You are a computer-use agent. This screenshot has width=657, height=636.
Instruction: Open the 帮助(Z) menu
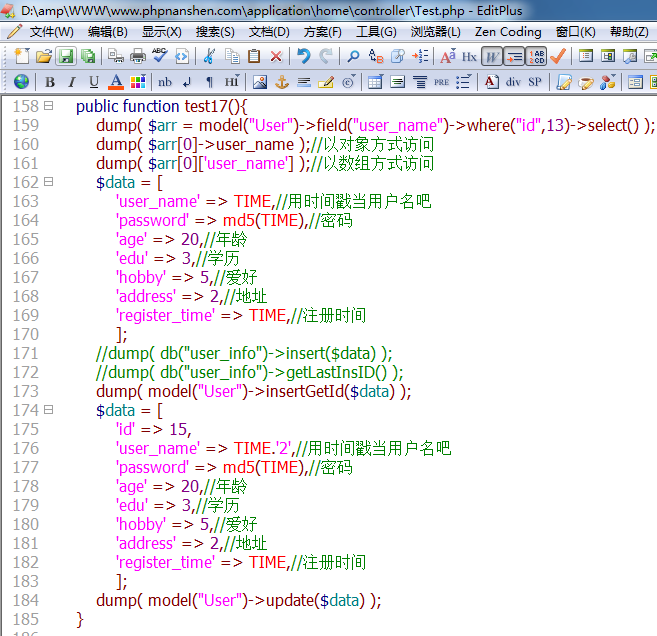[629, 32]
